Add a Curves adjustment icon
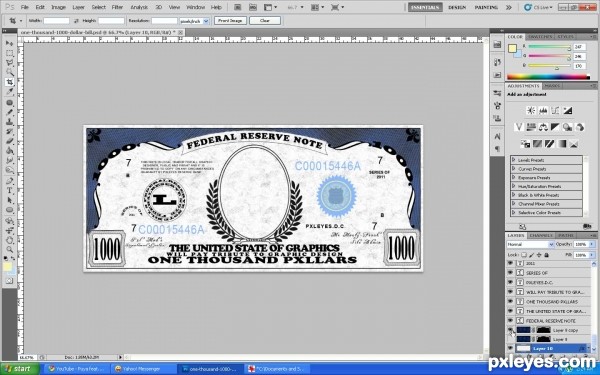600x375 pixels. (x=555, y=111)
